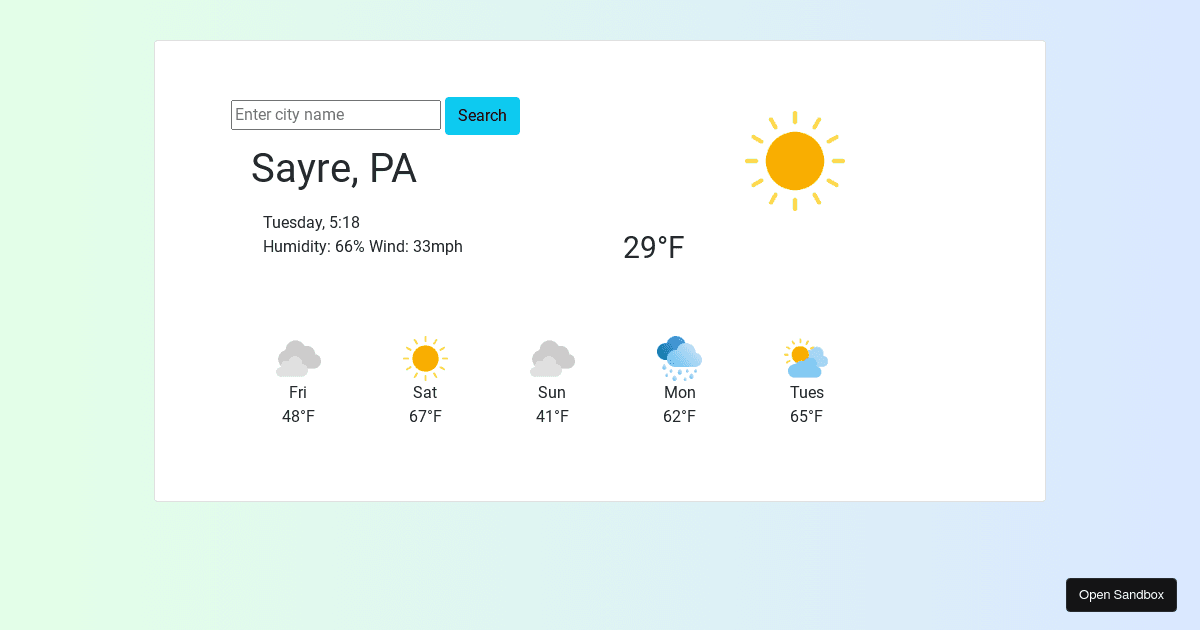Image resolution: width=1200 pixels, height=630 pixels.
Task: Click the large sun weather icon
Action: [795, 161]
